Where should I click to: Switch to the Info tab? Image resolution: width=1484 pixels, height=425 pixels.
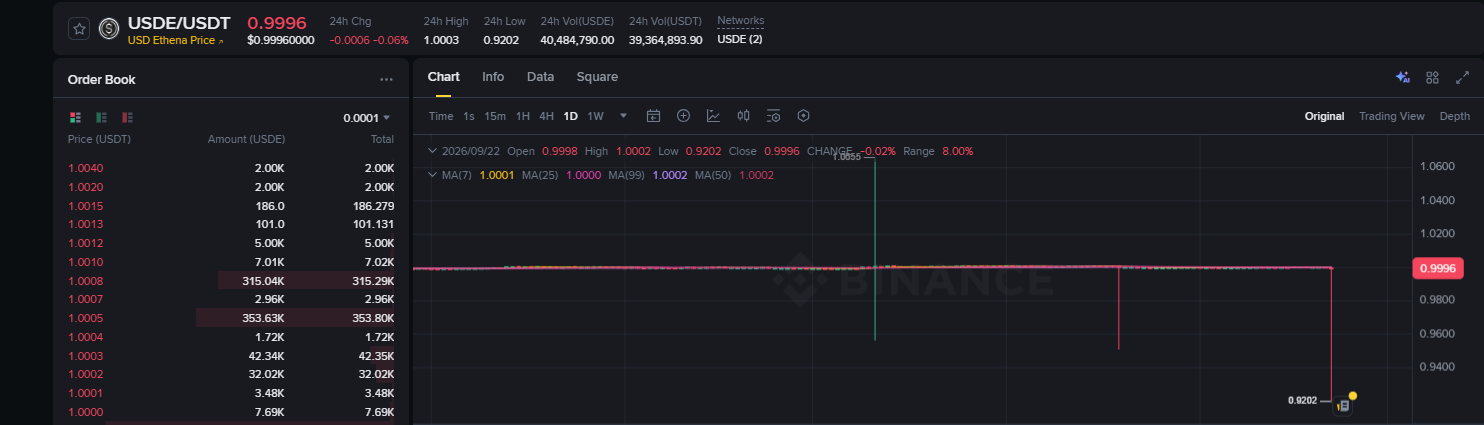point(493,77)
